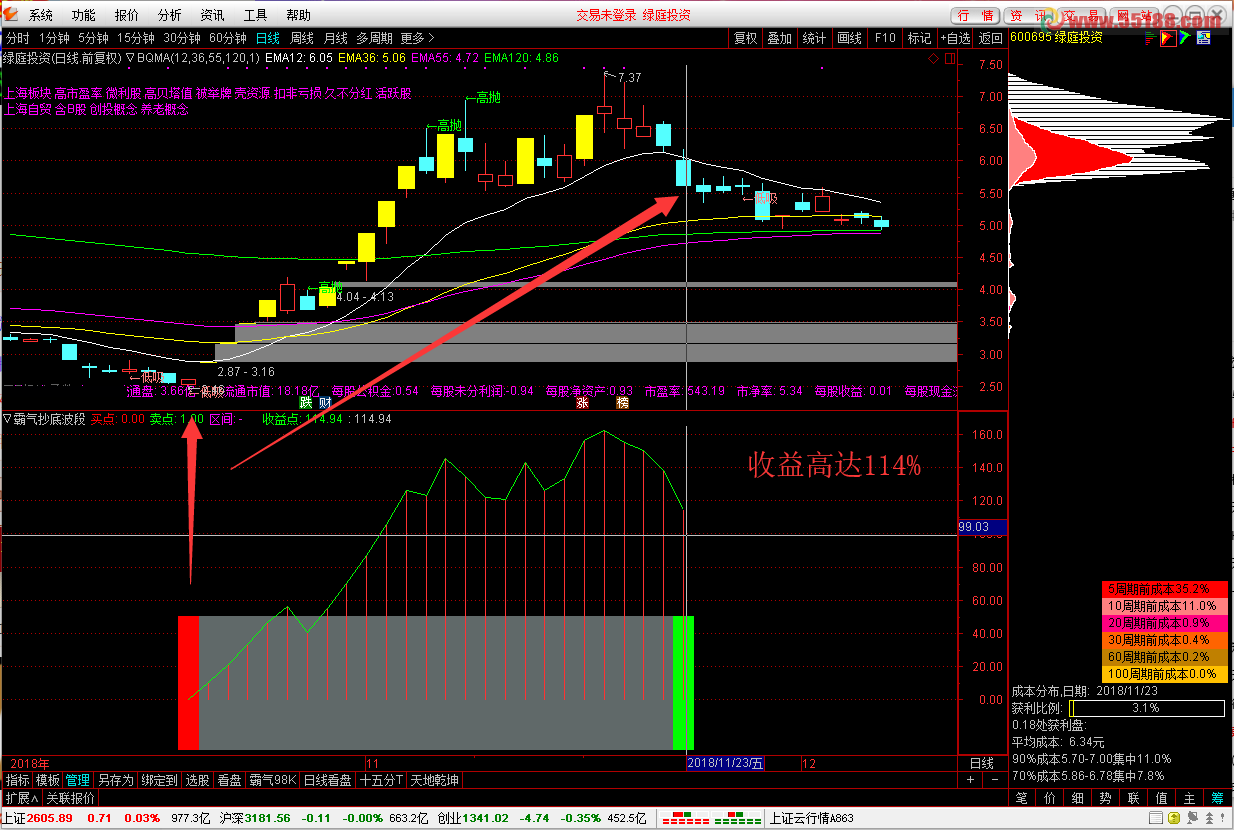Open the 分析 menu

tap(170, 15)
